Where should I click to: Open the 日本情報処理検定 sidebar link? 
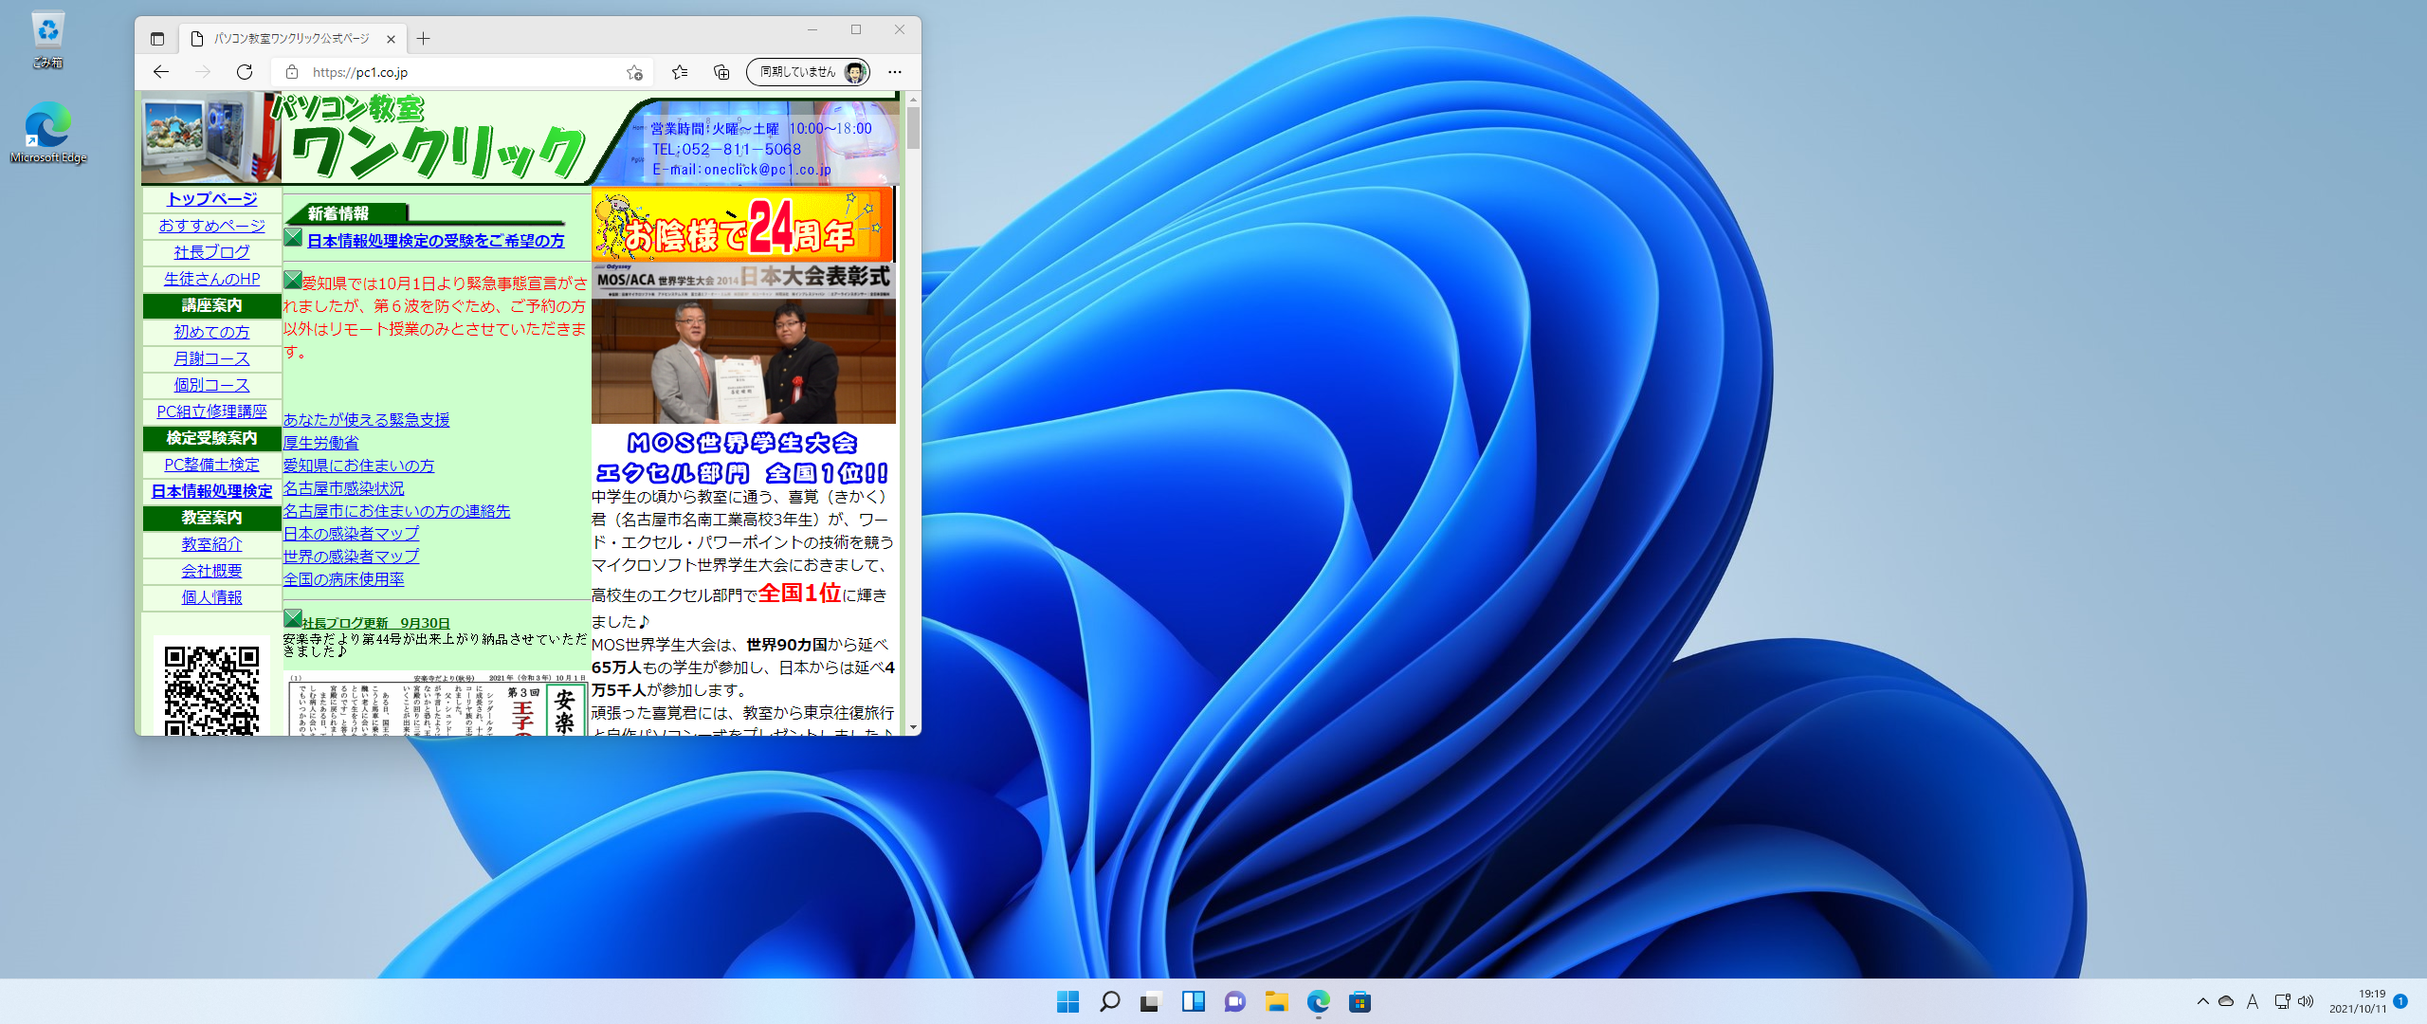point(212,491)
